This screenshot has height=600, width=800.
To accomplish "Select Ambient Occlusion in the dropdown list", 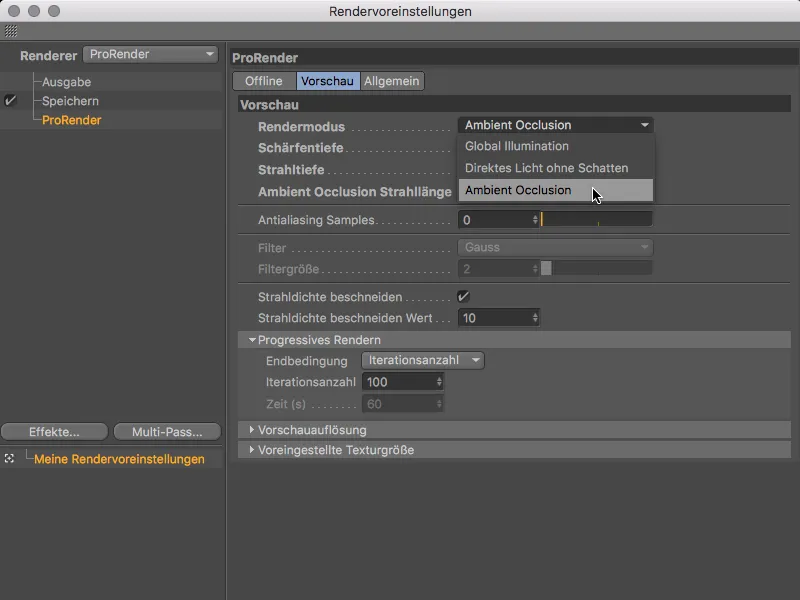I will click(556, 190).
